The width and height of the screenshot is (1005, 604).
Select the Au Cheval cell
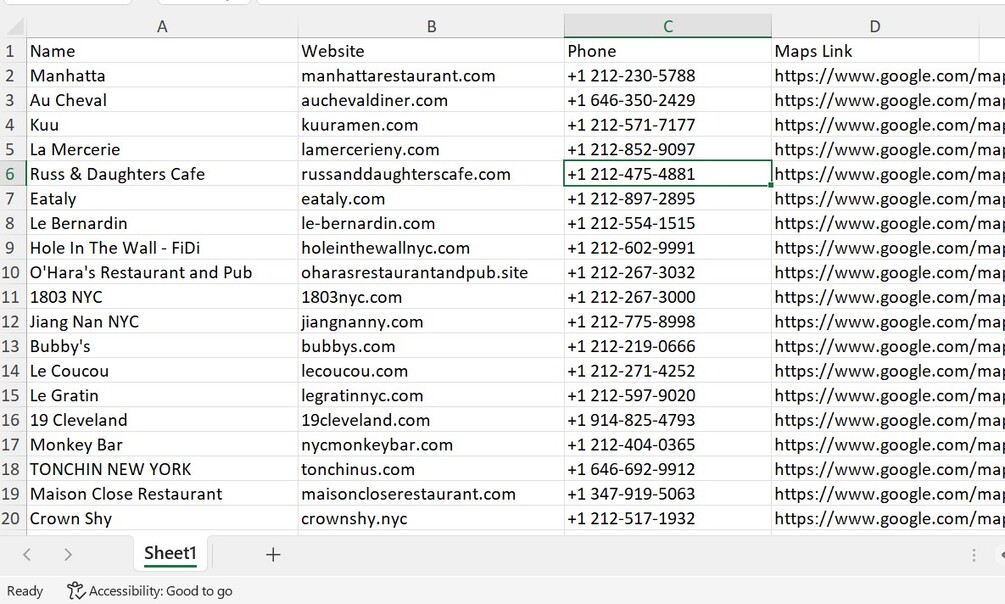click(162, 100)
